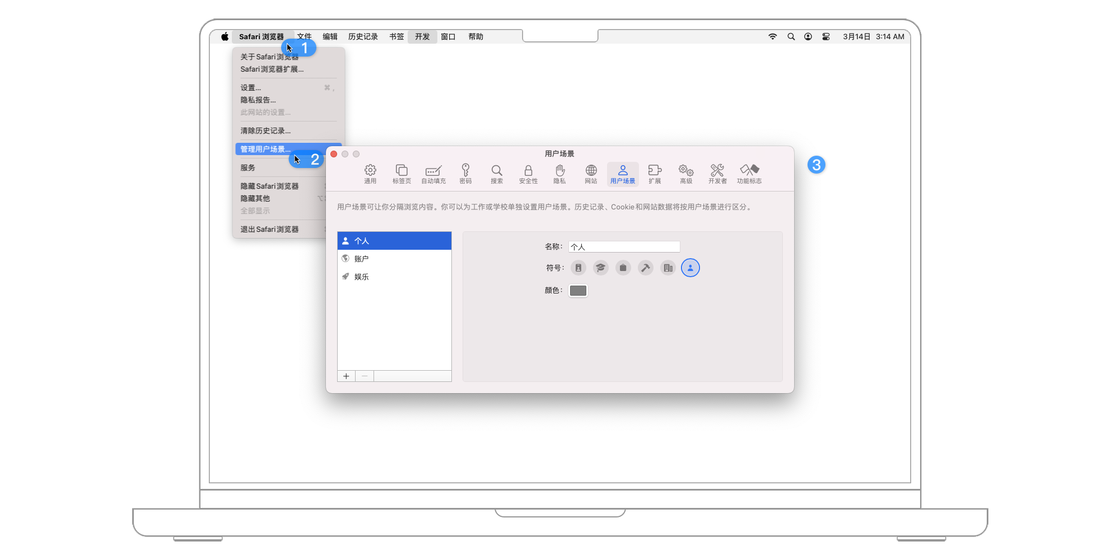This screenshot has width=1120, height=560.
Task: Choose 设置... from the Safari menu
Action: click(x=289, y=88)
